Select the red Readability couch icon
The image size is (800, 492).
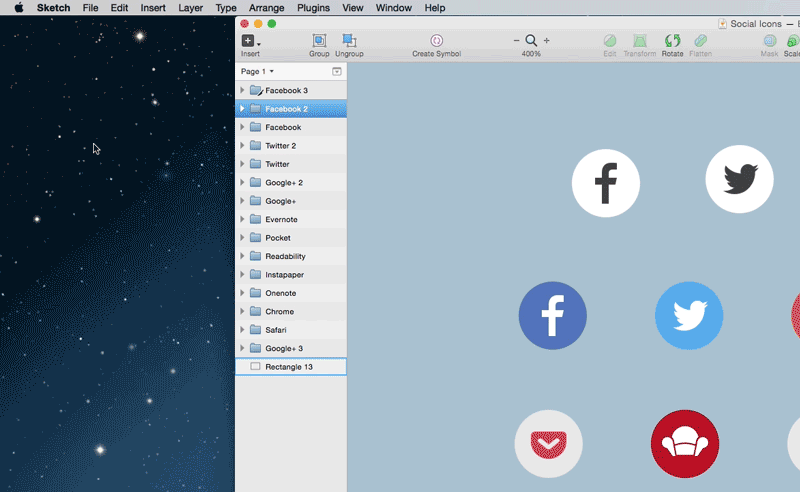point(685,444)
